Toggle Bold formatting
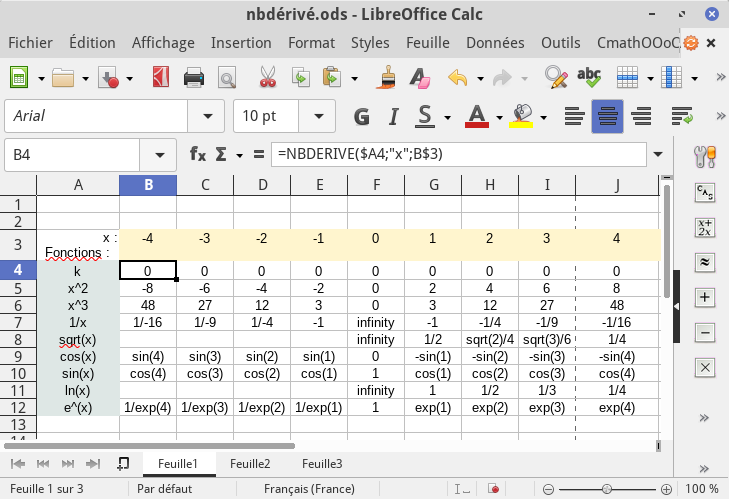Viewport: 729px width, 499px height. point(362,116)
